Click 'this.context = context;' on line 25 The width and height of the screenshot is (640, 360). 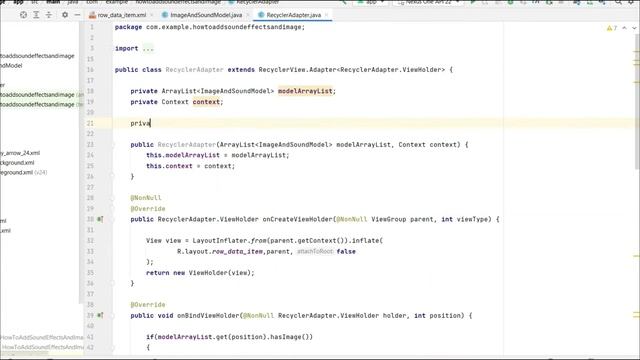(x=191, y=166)
